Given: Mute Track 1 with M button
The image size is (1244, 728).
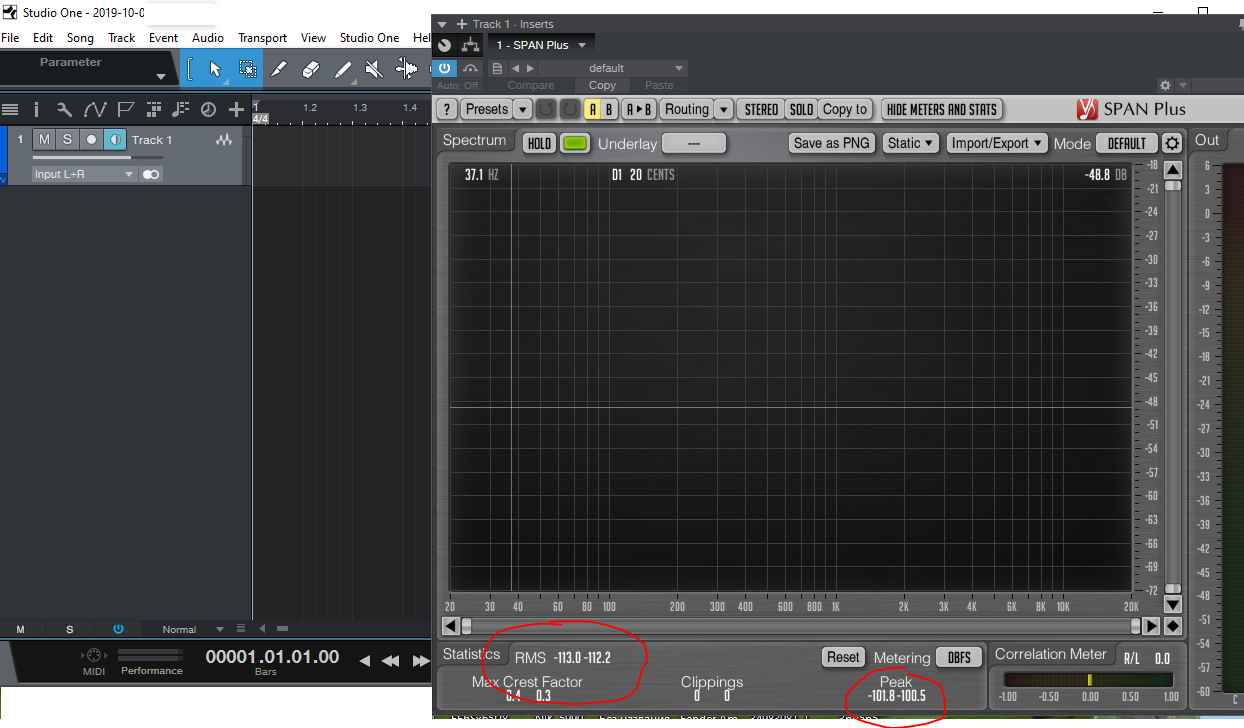Looking at the screenshot, I should [x=44, y=139].
